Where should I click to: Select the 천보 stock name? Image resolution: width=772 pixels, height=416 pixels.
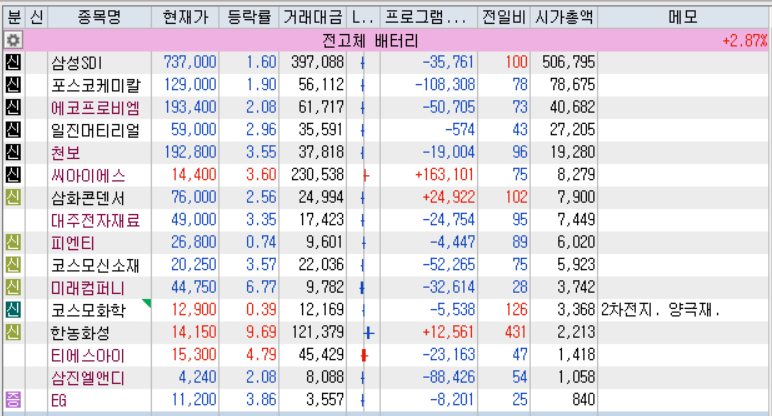pyautogui.click(x=65, y=153)
